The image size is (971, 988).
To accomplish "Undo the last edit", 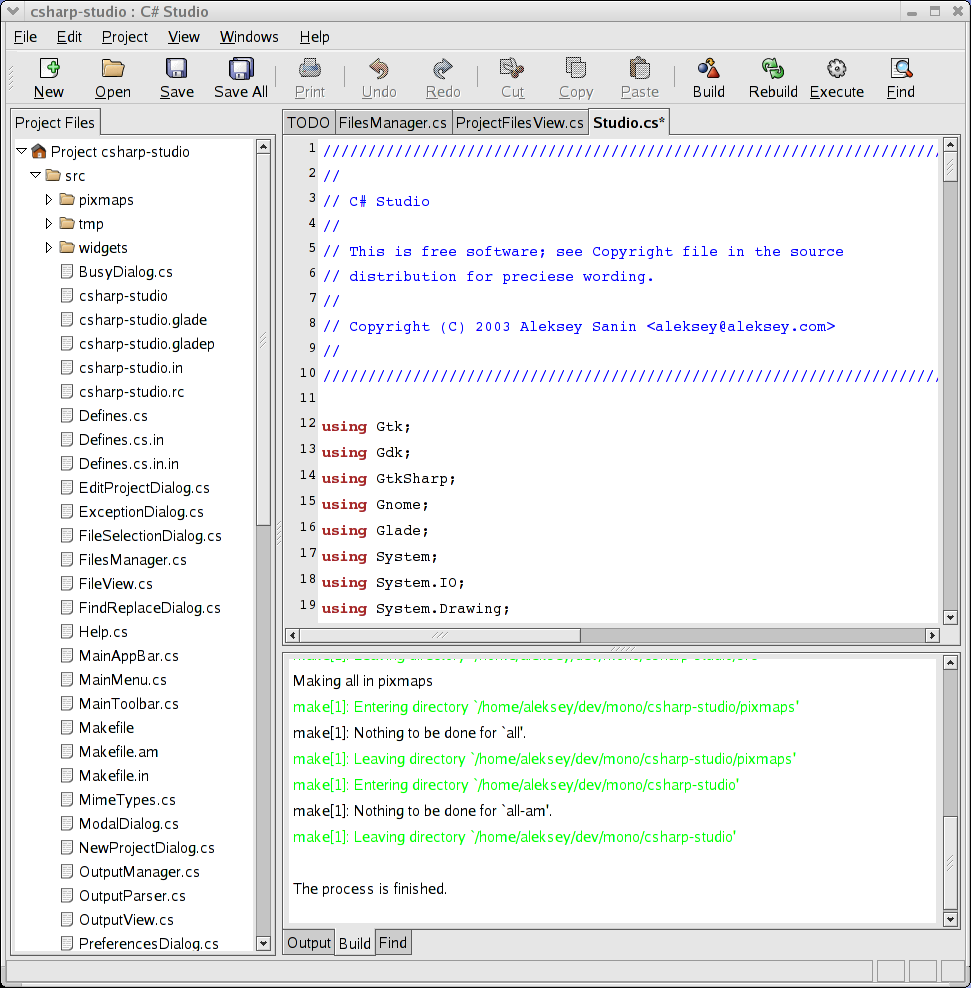I will tap(378, 78).
